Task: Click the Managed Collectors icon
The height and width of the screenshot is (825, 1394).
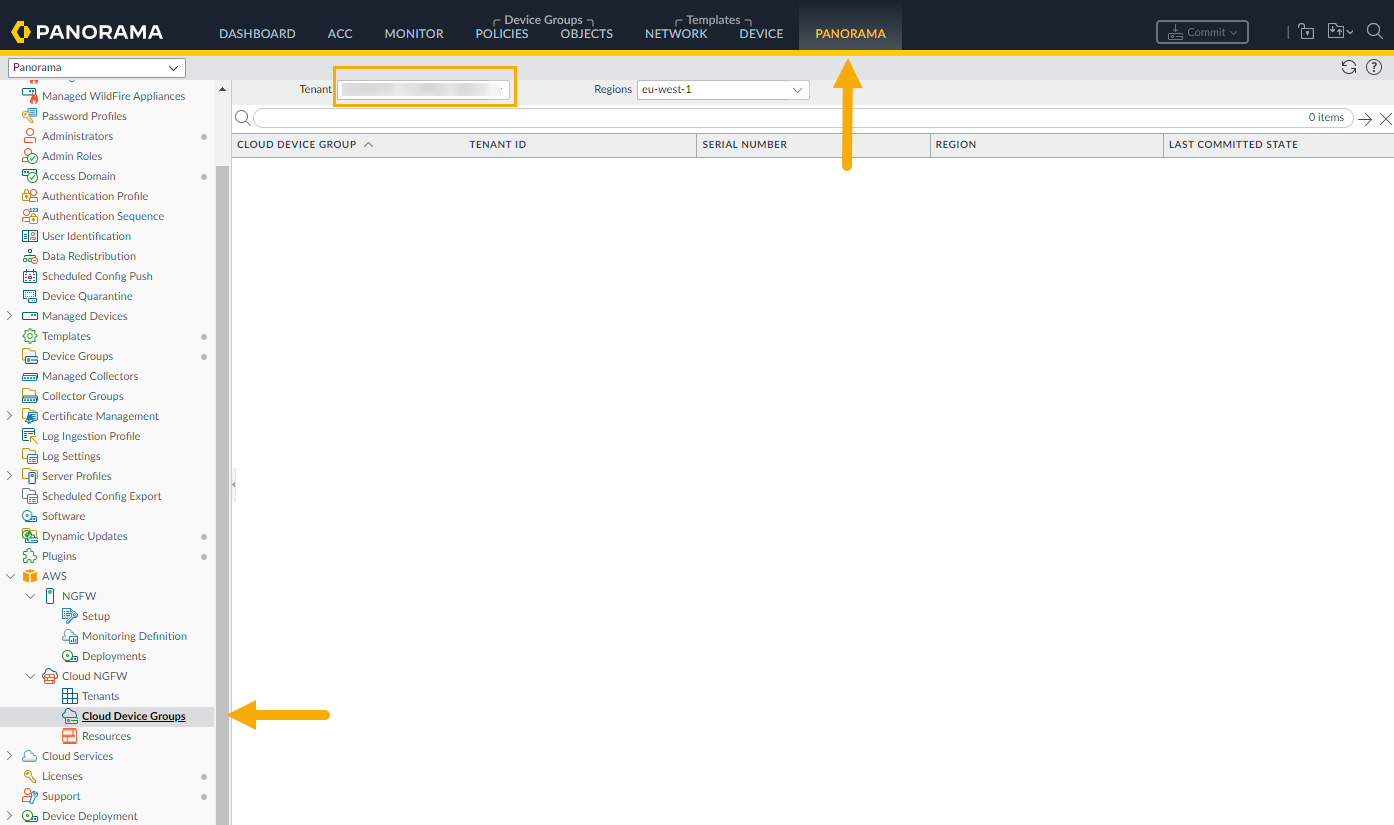Action: 30,376
